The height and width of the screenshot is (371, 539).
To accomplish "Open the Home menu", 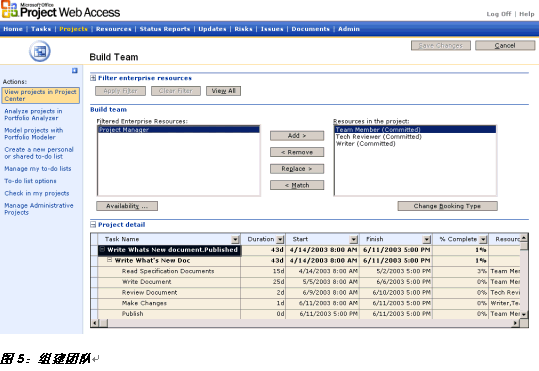I will tap(13, 29).
